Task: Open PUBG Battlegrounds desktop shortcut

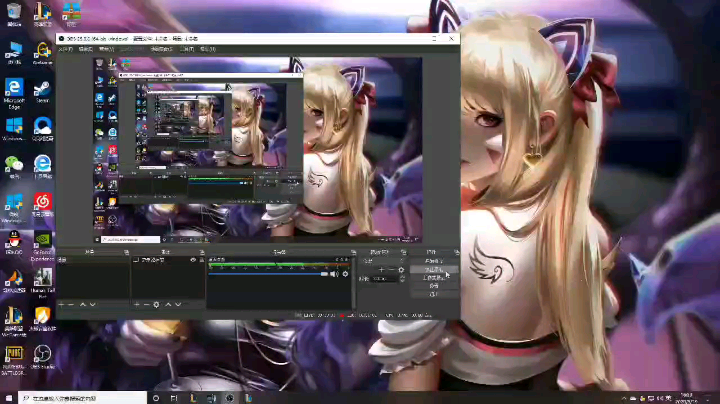Action: pos(14,360)
